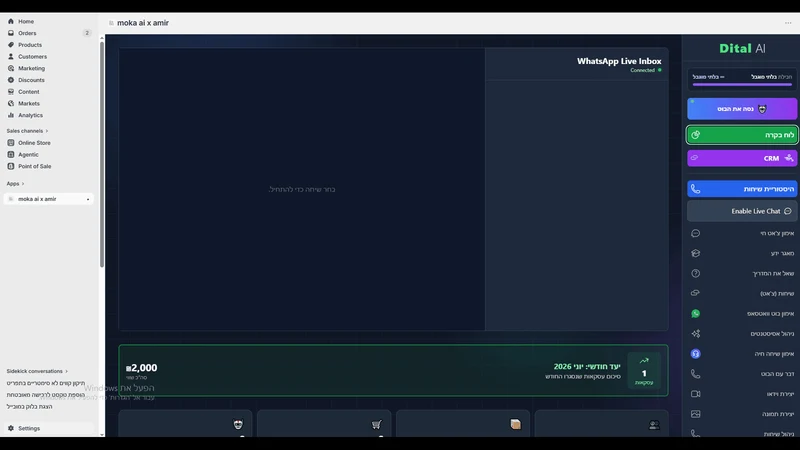Viewport: 800px width, 450px height.
Task: Pin the moka ai x amir app entry
Action: (x=88, y=199)
